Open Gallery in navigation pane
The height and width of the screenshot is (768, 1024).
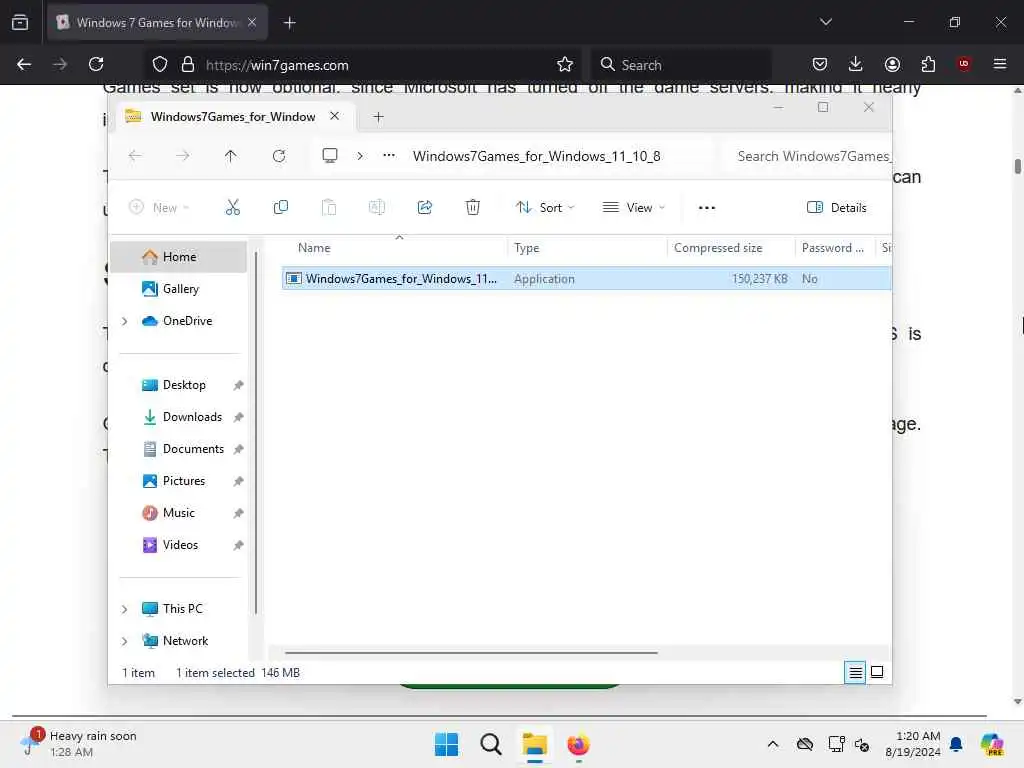(x=179, y=289)
